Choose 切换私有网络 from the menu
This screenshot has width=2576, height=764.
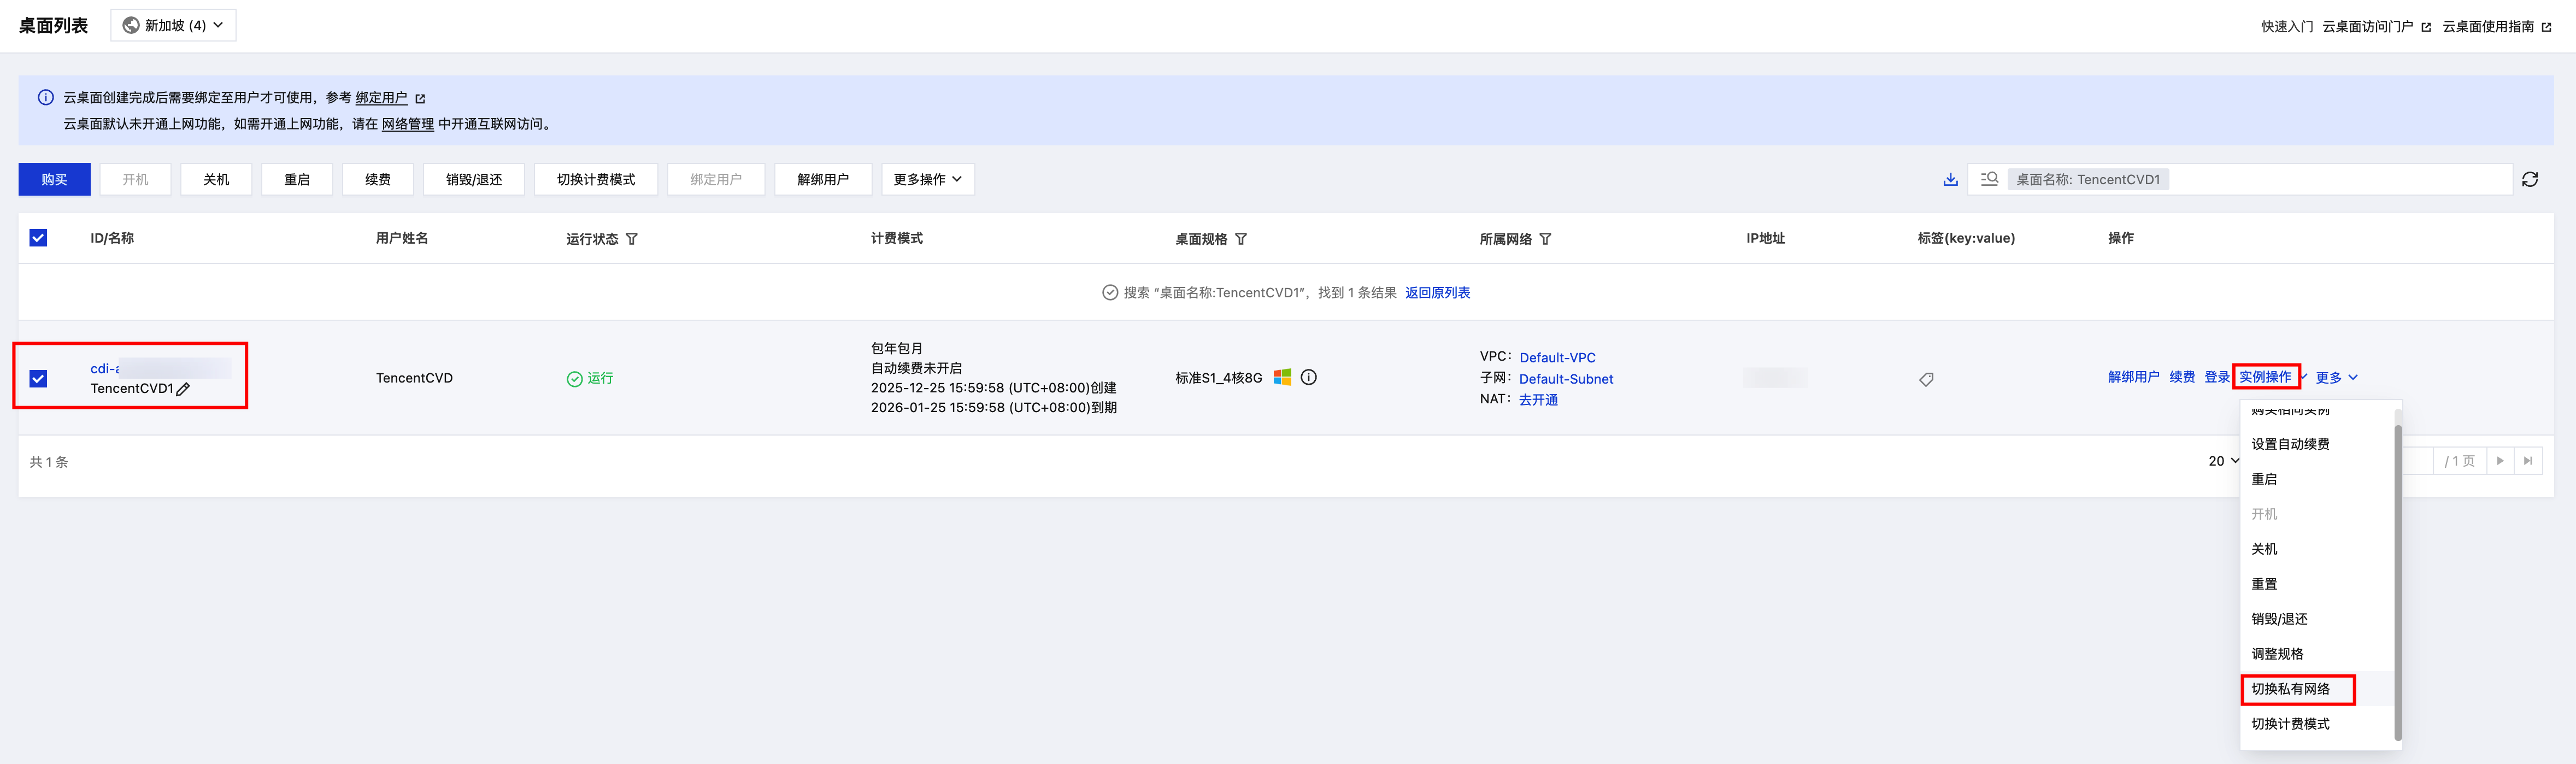[2290, 689]
